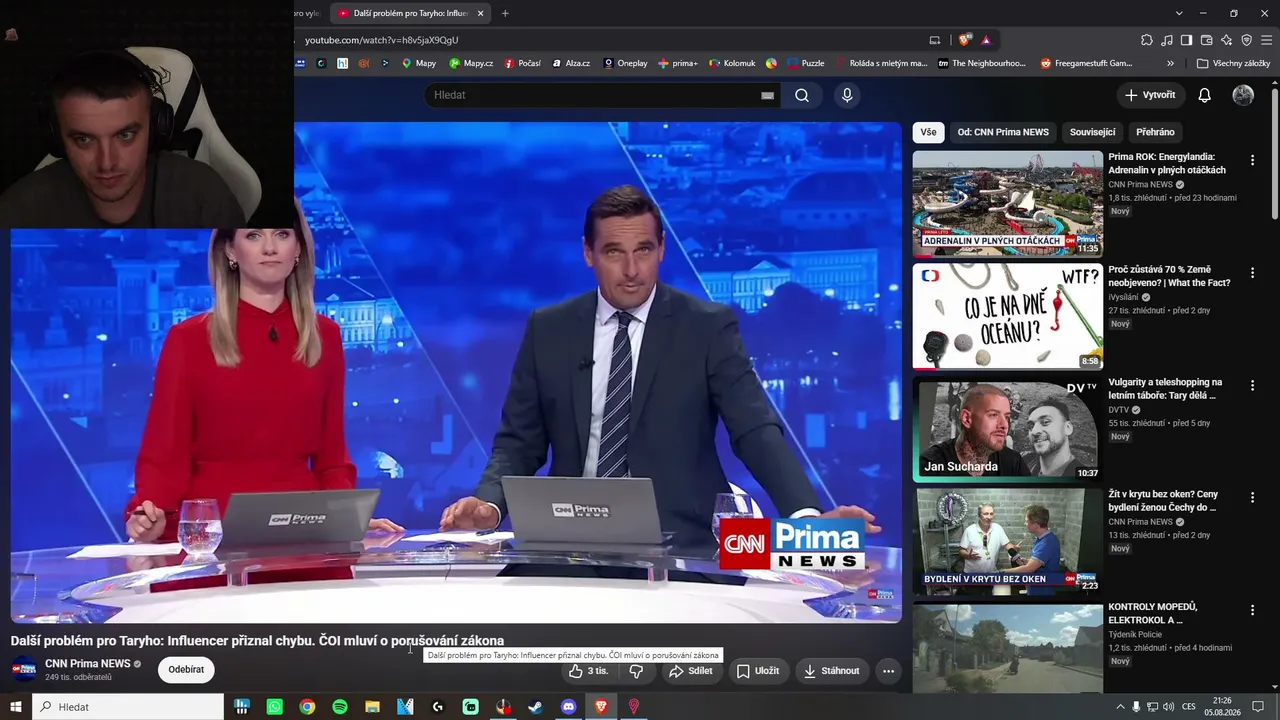Image resolution: width=1280 pixels, height=720 pixels.
Task: Open more actions menu below the video
Action: click(x=888, y=671)
